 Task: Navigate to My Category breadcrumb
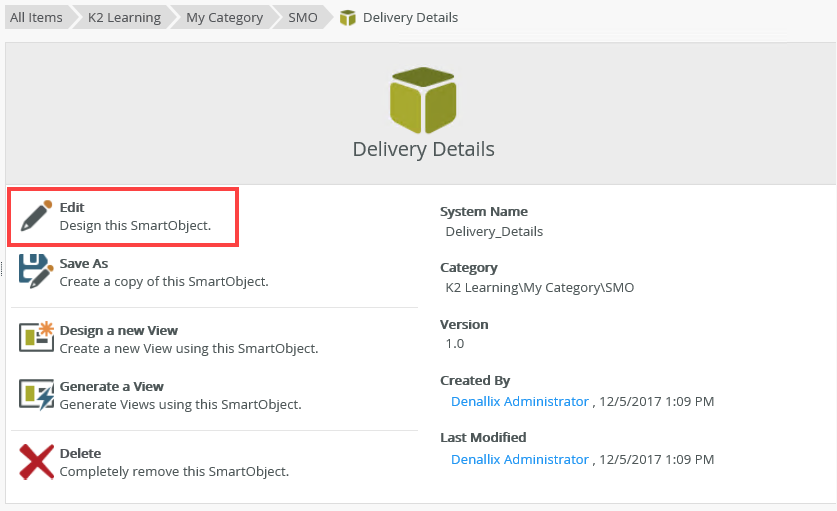click(224, 18)
